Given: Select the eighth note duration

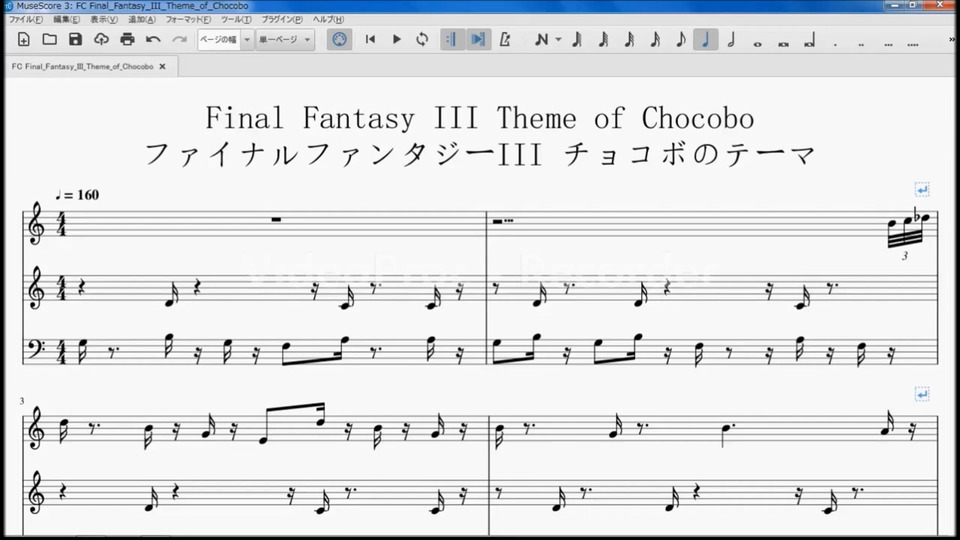Looking at the screenshot, I should click(x=680, y=40).
